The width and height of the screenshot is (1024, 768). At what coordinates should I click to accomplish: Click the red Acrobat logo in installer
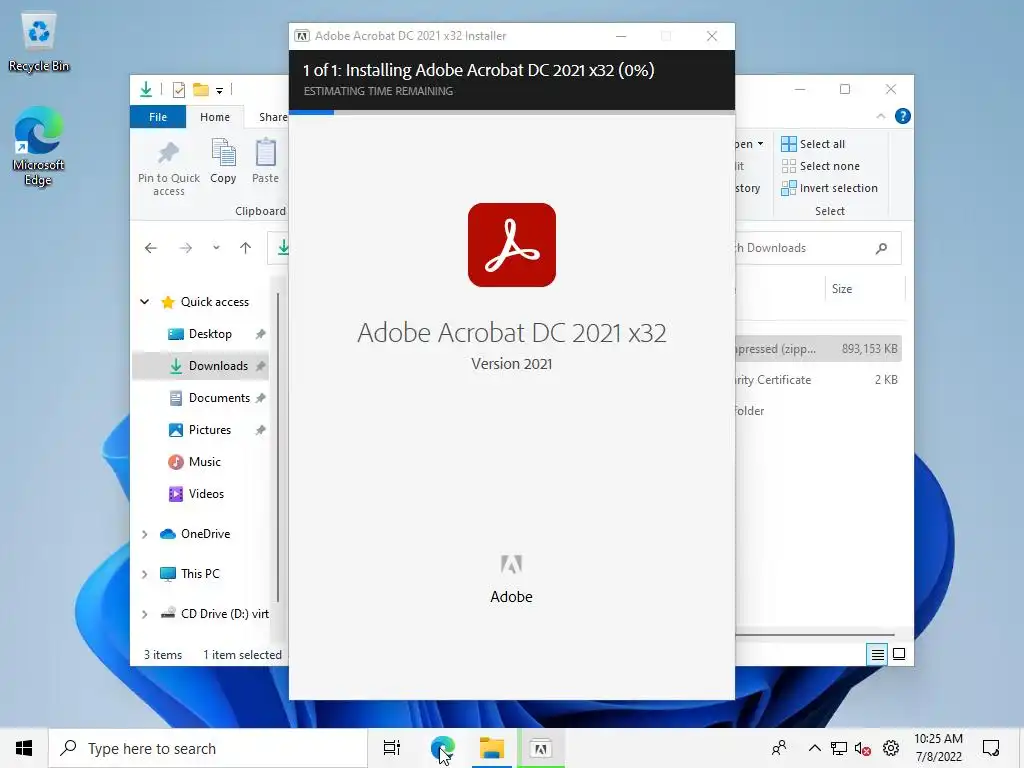[x=511, y=245]
